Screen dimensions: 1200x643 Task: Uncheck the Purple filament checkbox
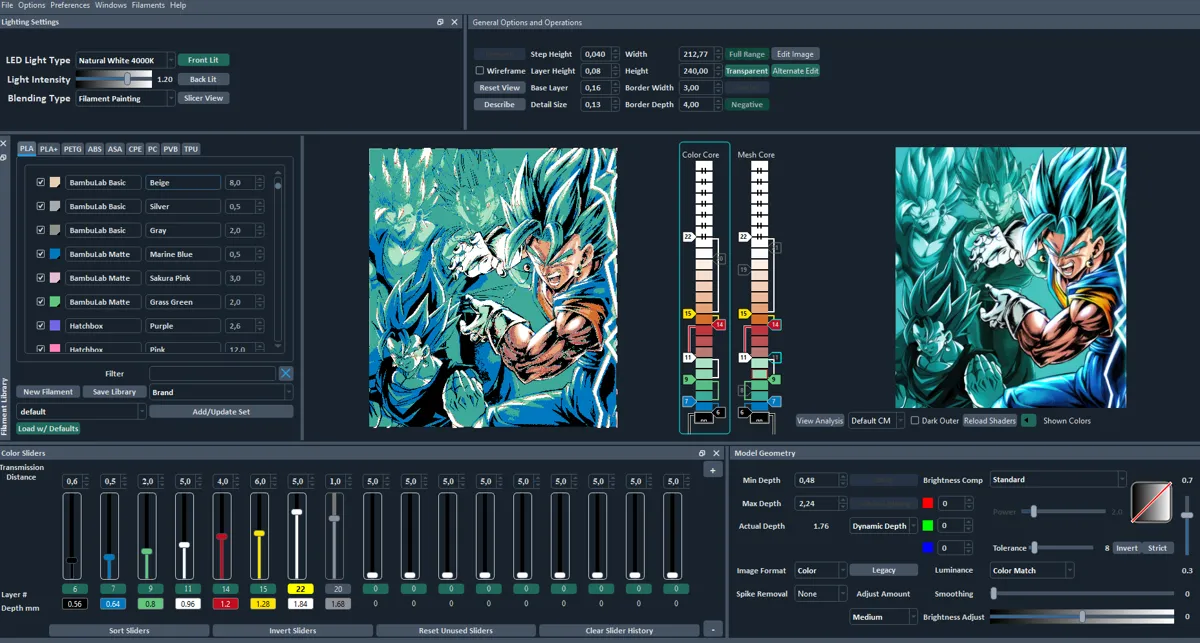pos(41,325)
